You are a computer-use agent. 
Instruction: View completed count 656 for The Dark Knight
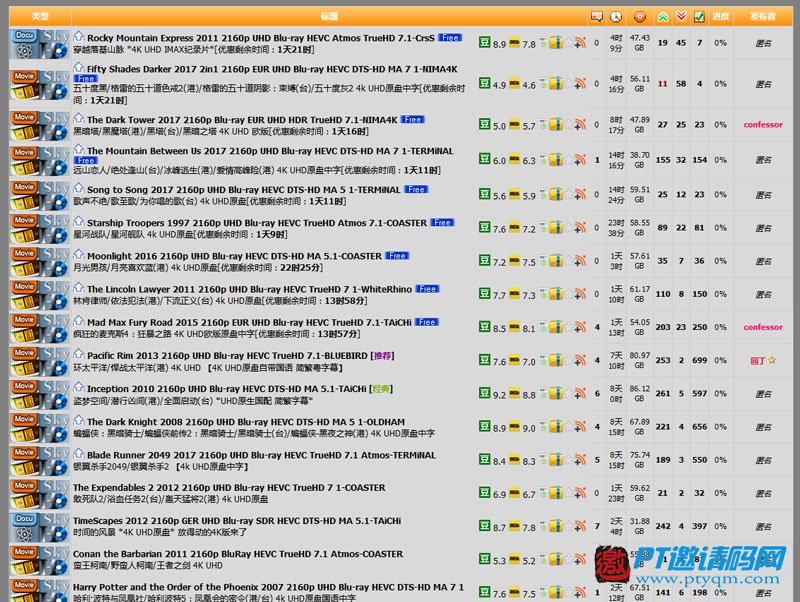point(699,427)
